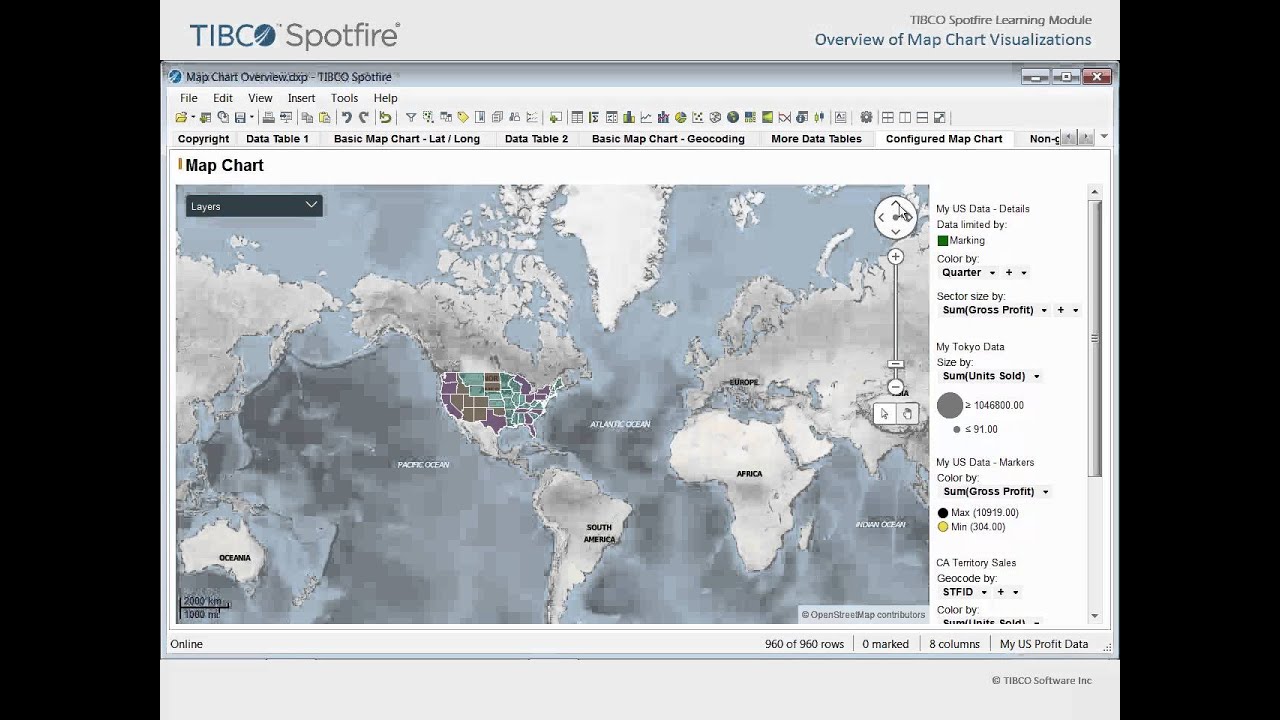Add a geocode column next to STFID
The height and width of the screenshot is (720, 1280).
pyautogui.click(x=1000, y=592)
